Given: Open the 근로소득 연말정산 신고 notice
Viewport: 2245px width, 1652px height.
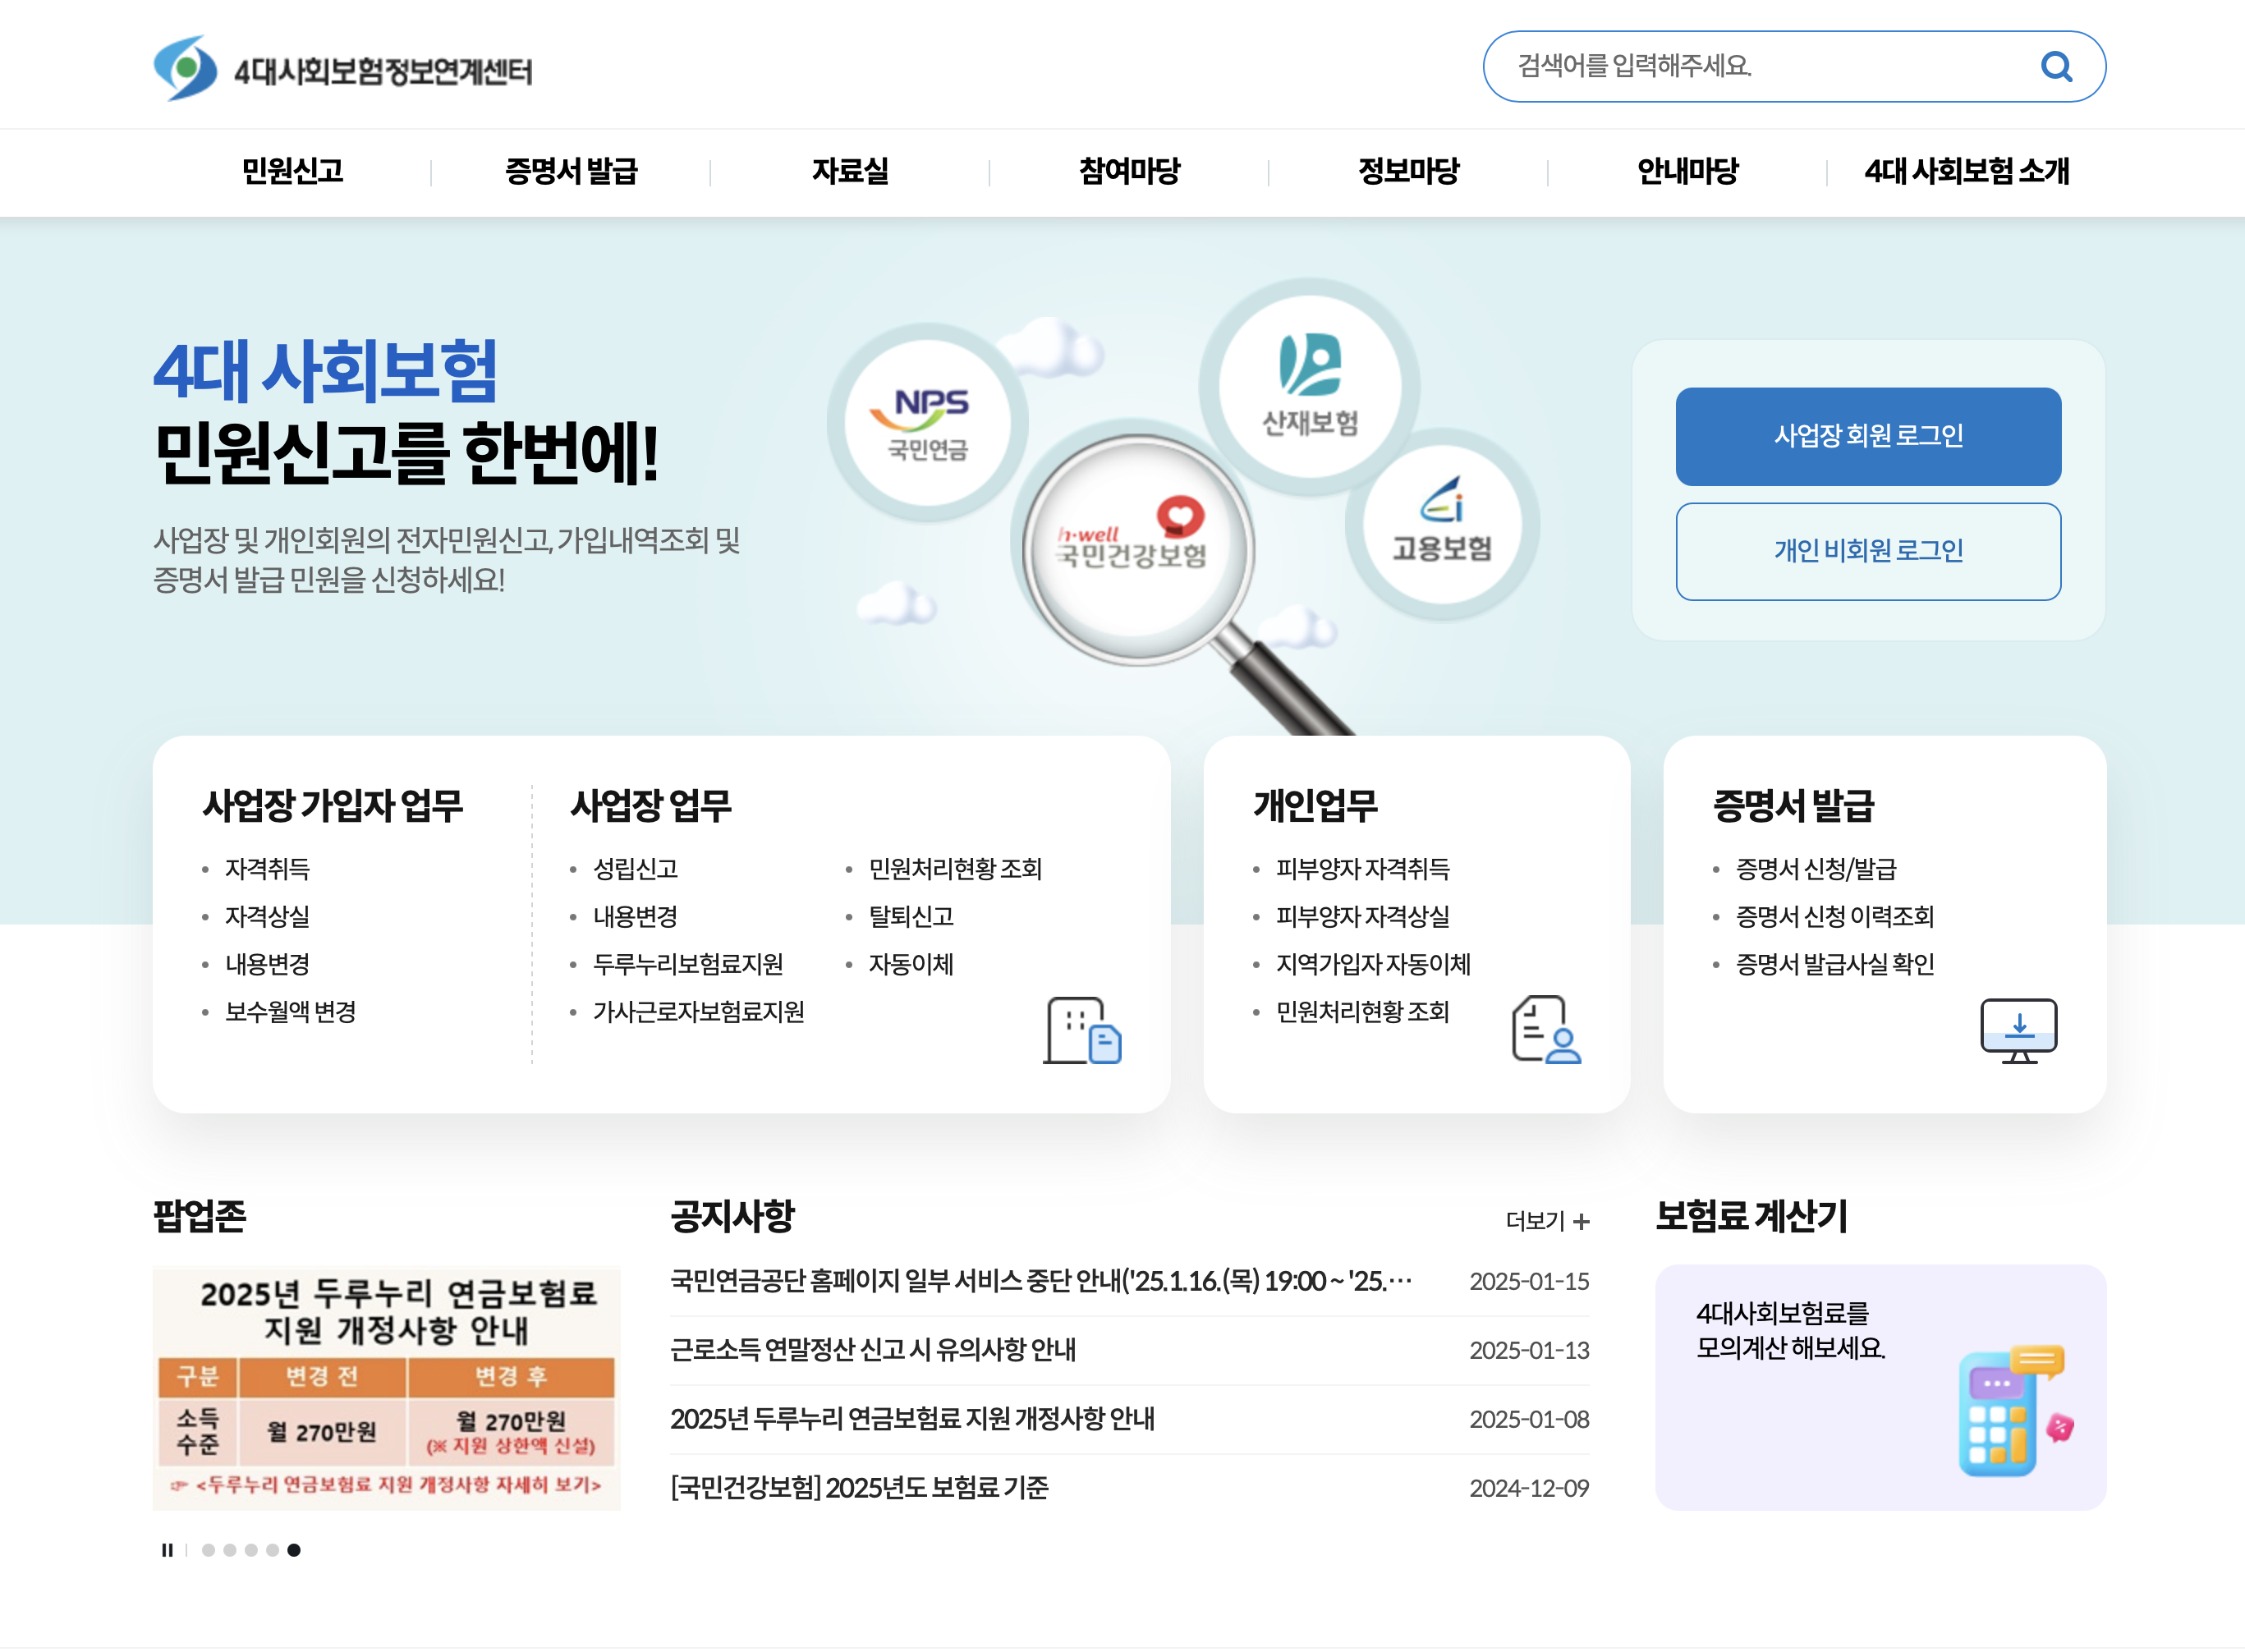Looking at the screenshot, I should point(873,1350).
